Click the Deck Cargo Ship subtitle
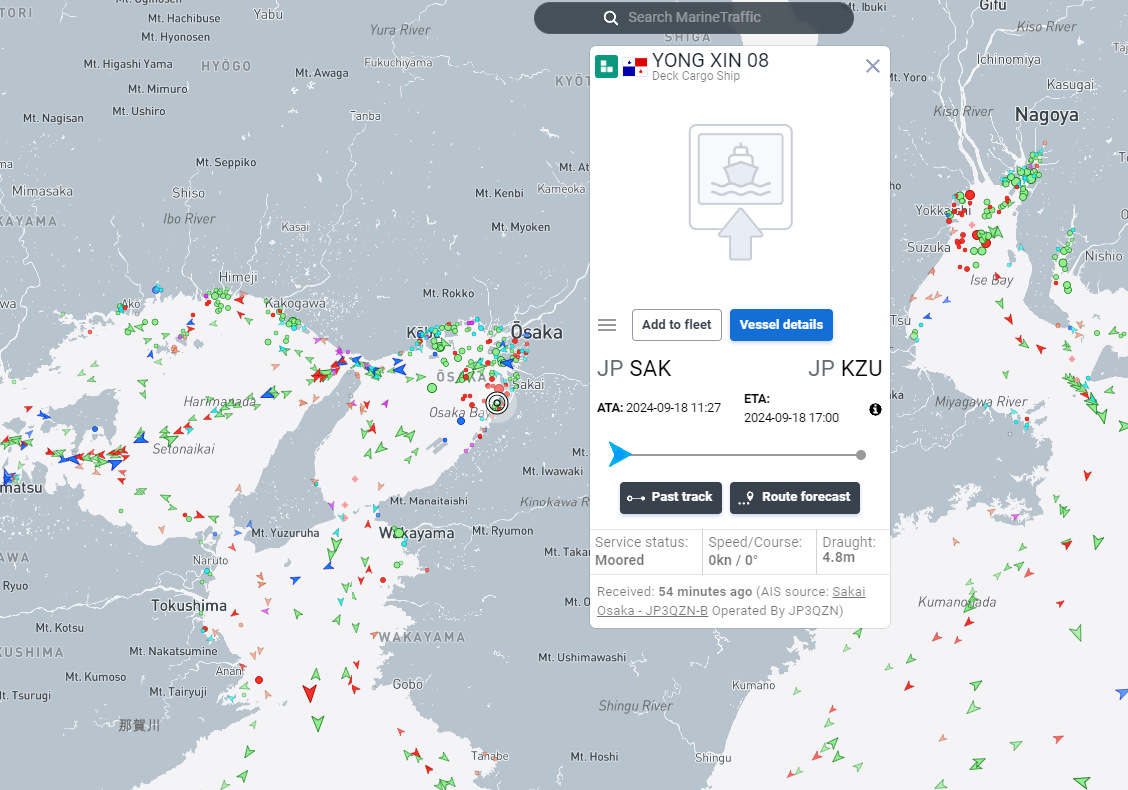 pyautogui.click(x=696, y=76)
